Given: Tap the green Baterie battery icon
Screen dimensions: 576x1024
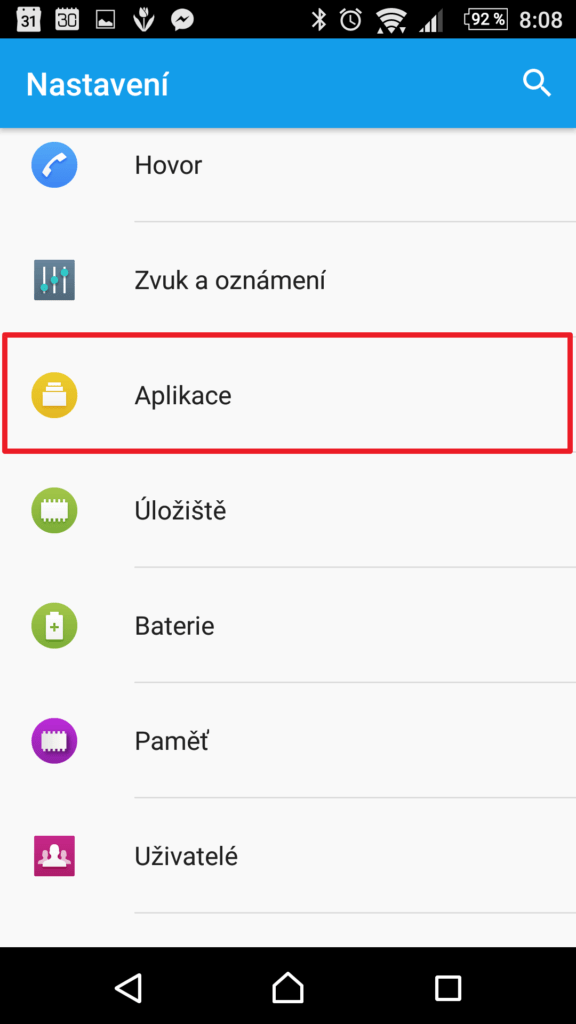Looking at the screenshot, I should coord(54,626).
